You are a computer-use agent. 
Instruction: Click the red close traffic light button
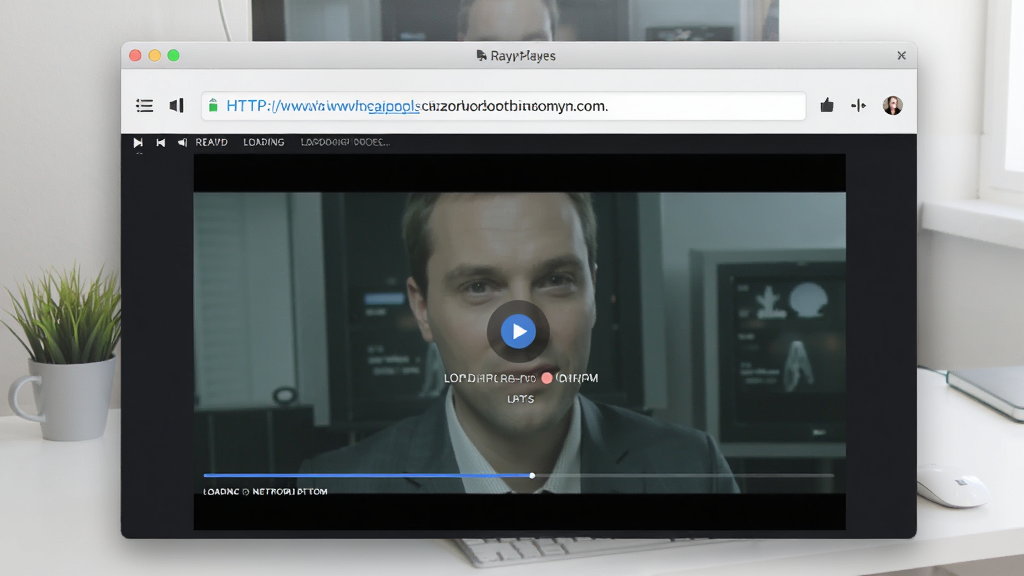tap(135, 56)
